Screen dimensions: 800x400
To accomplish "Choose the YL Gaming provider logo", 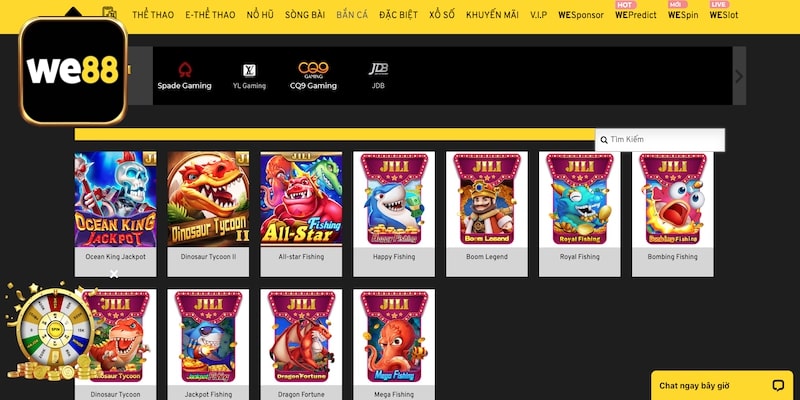I will point(249,70).
